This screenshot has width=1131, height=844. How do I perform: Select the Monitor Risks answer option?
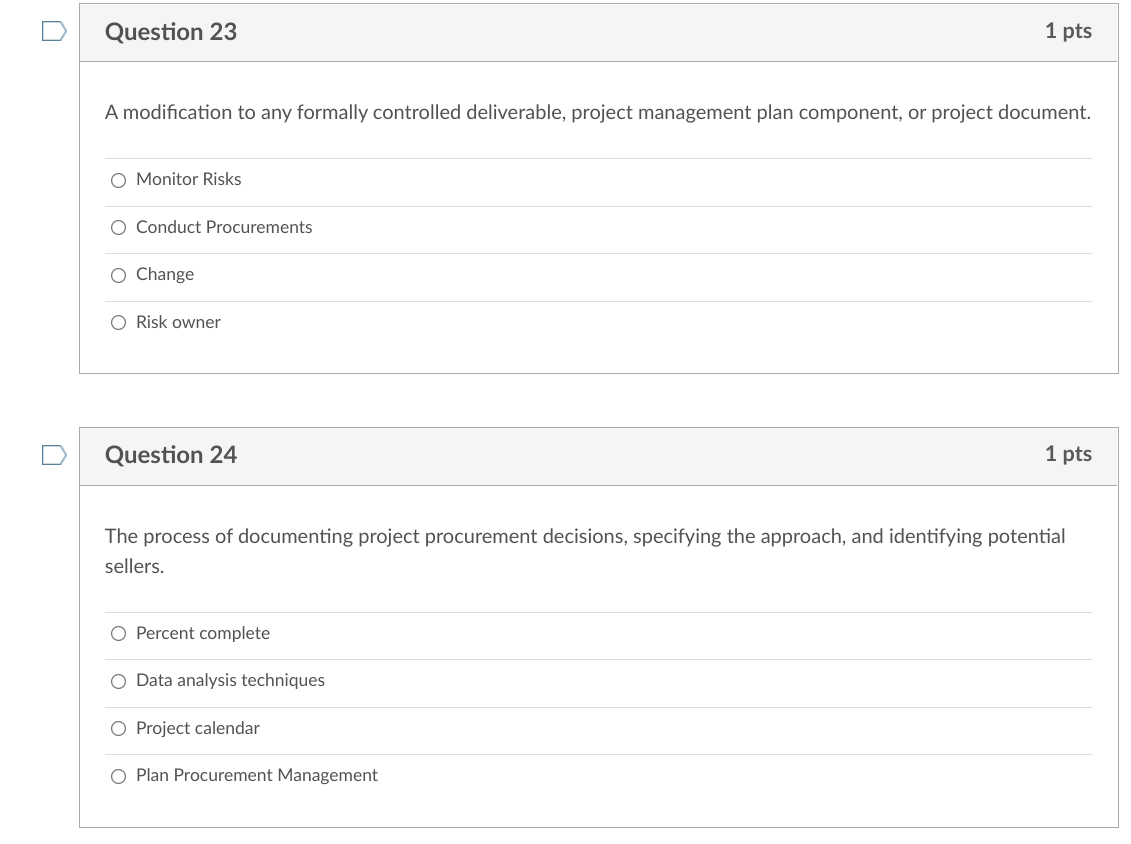(x=118, y=180)
